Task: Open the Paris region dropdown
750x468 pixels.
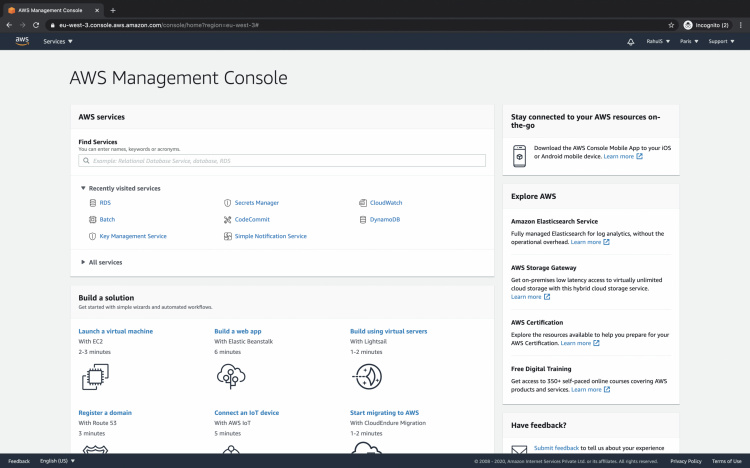Action: 689,42
